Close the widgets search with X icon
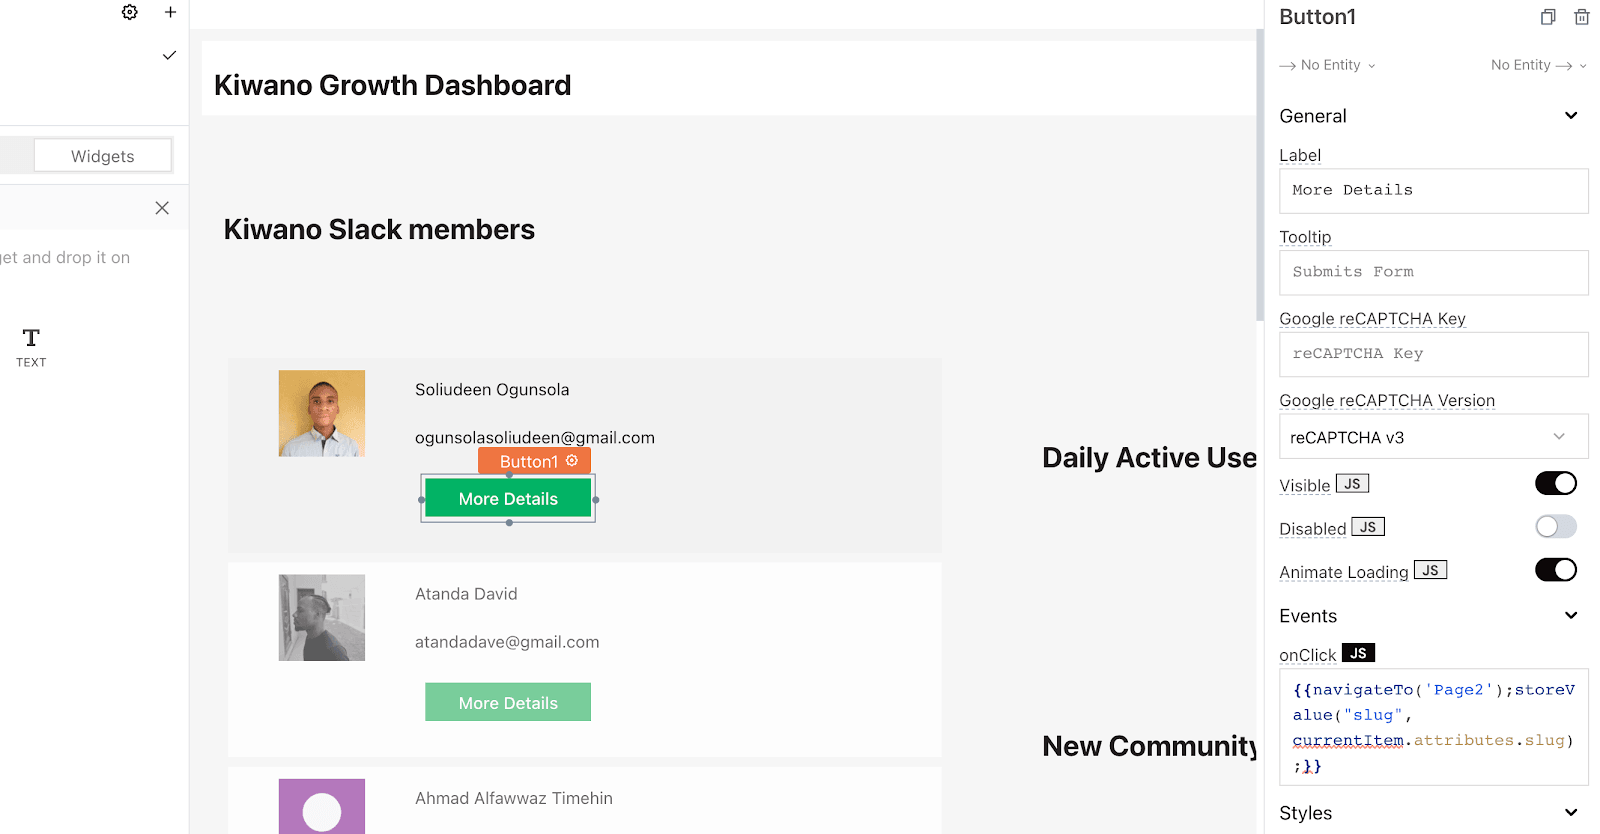Image resolution: width=1600 pixels, height=834 pixels. coord(162,208)
